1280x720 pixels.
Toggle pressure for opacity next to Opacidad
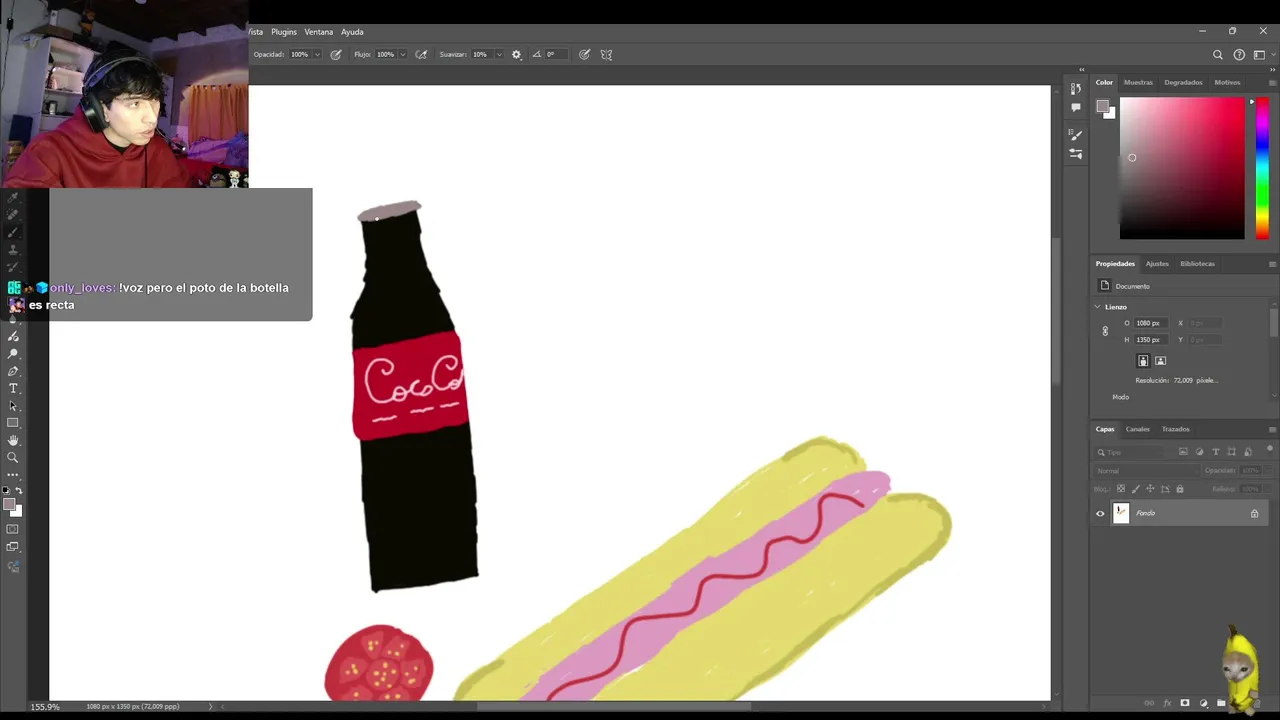pyautogui.click(x=336, y=55)
